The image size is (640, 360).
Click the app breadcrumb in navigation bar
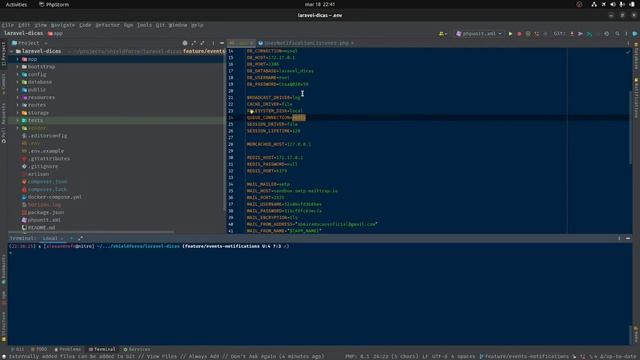pyautogui.click(x=56, y=34)
